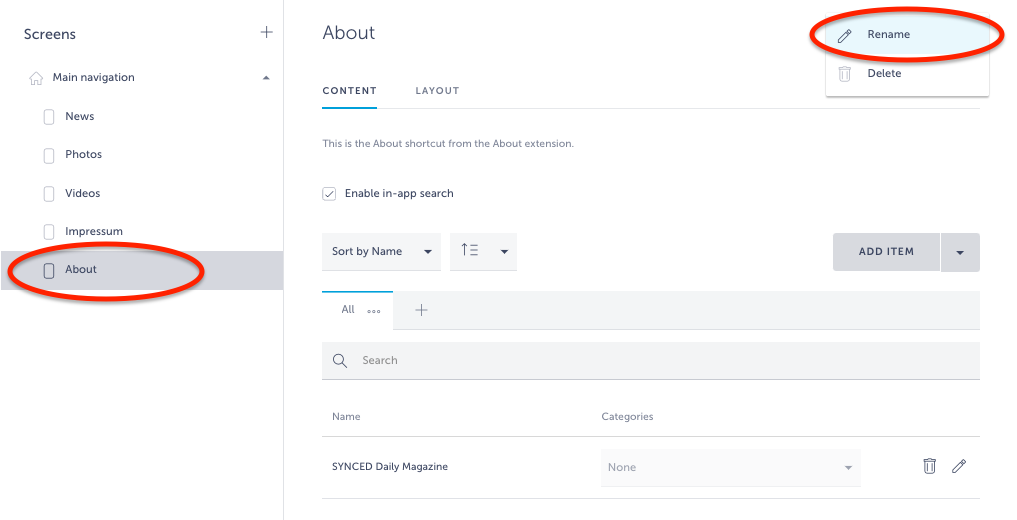Expand the Add Item dropdown arrow
Viewport: 1017px width, 520px height.
[960, 252]
